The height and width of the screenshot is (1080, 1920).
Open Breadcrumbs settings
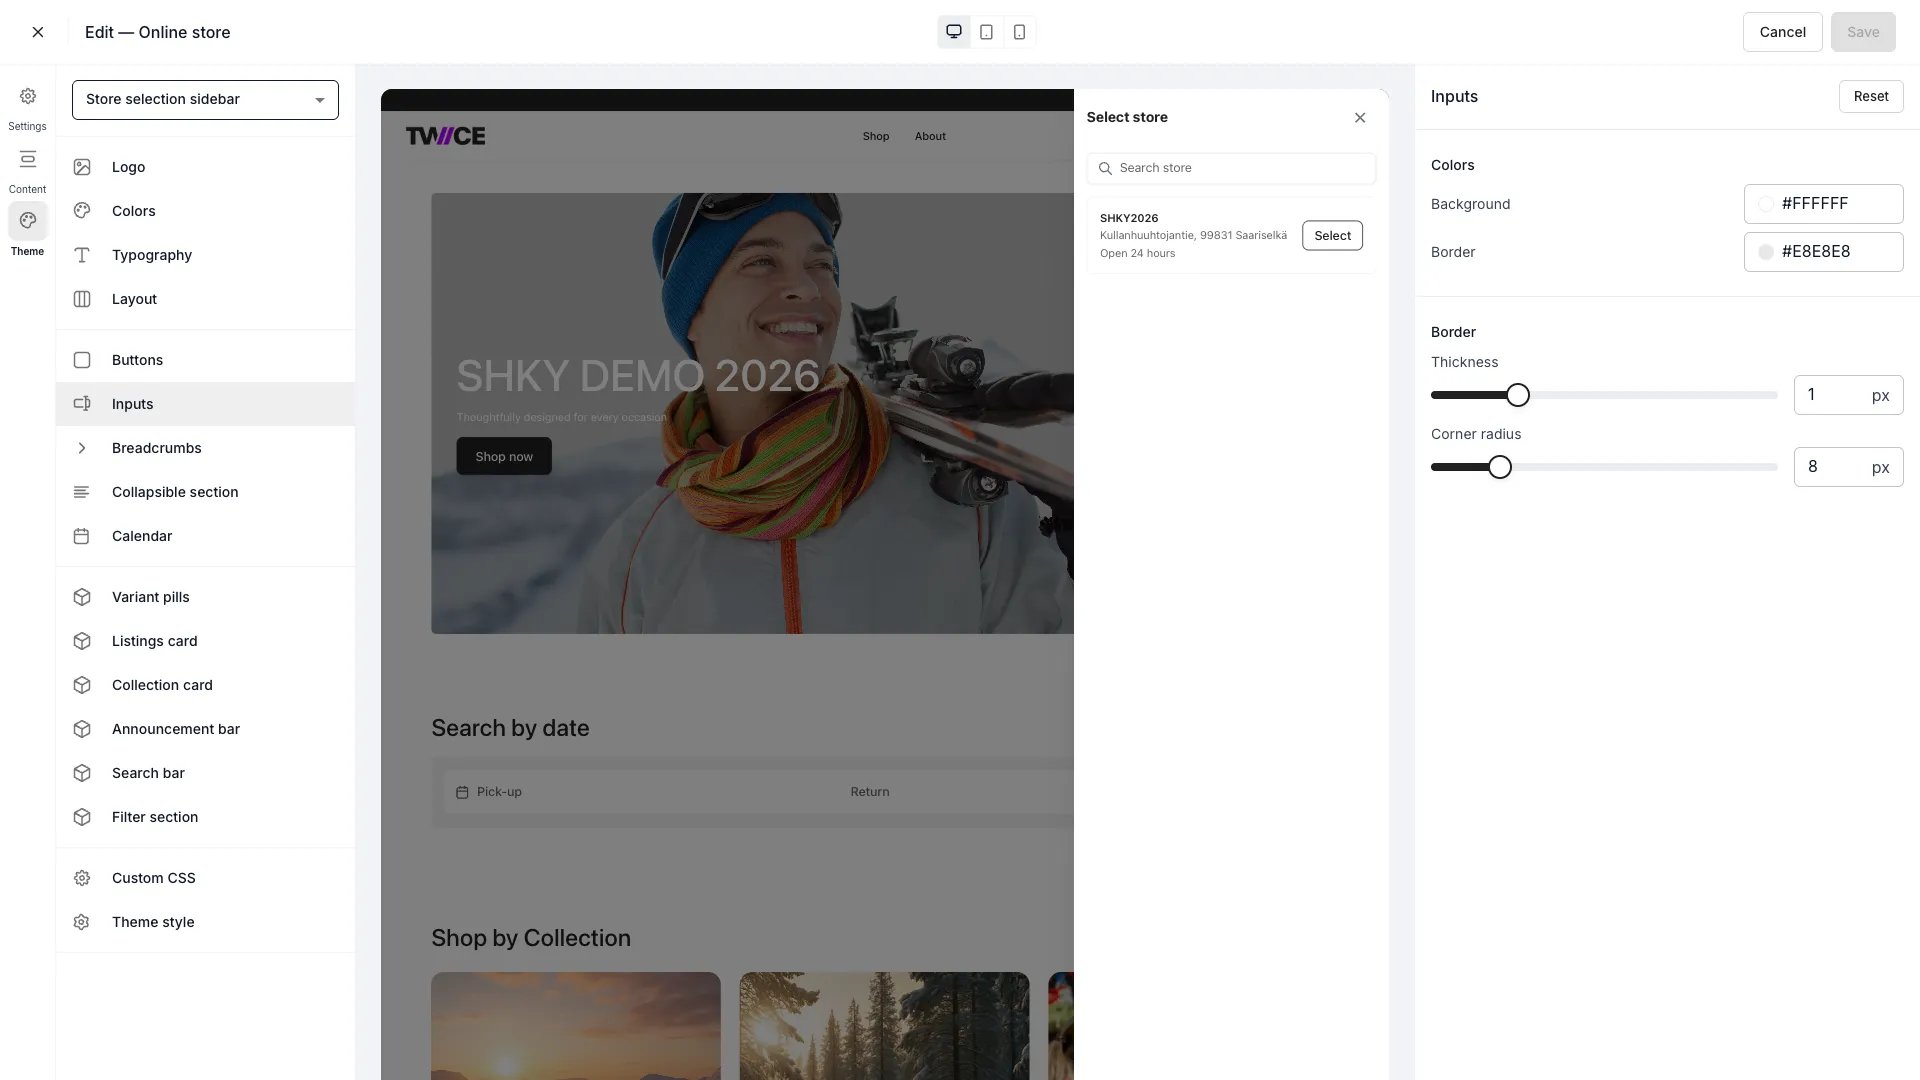pyautogui.click(x=205, y=448)
